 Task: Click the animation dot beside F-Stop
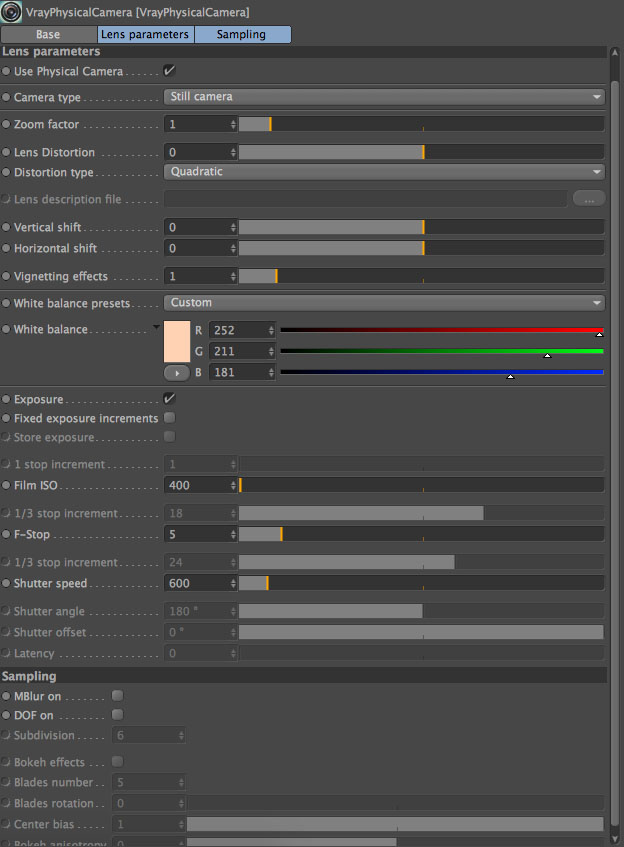(x=6, y=535)
